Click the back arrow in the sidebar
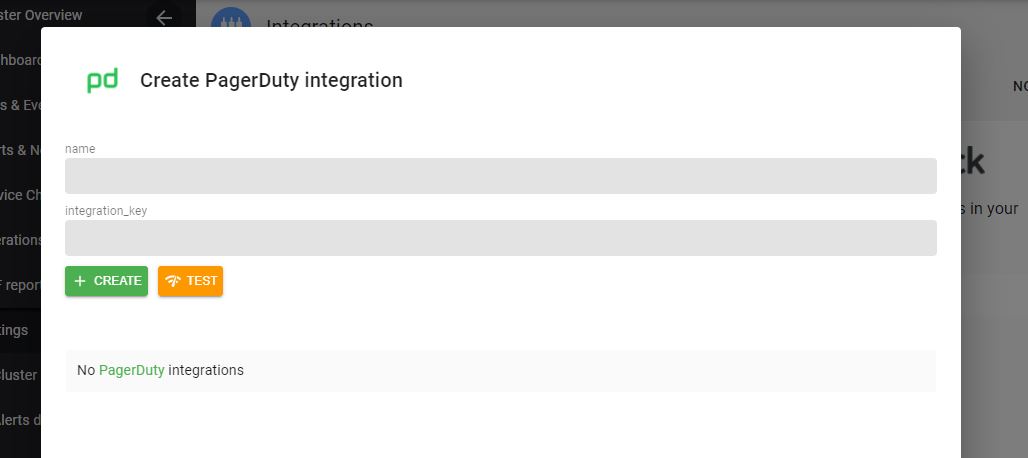Image resolution: width=1028 pixels, height=458 pixels. [x=164, y=17]
